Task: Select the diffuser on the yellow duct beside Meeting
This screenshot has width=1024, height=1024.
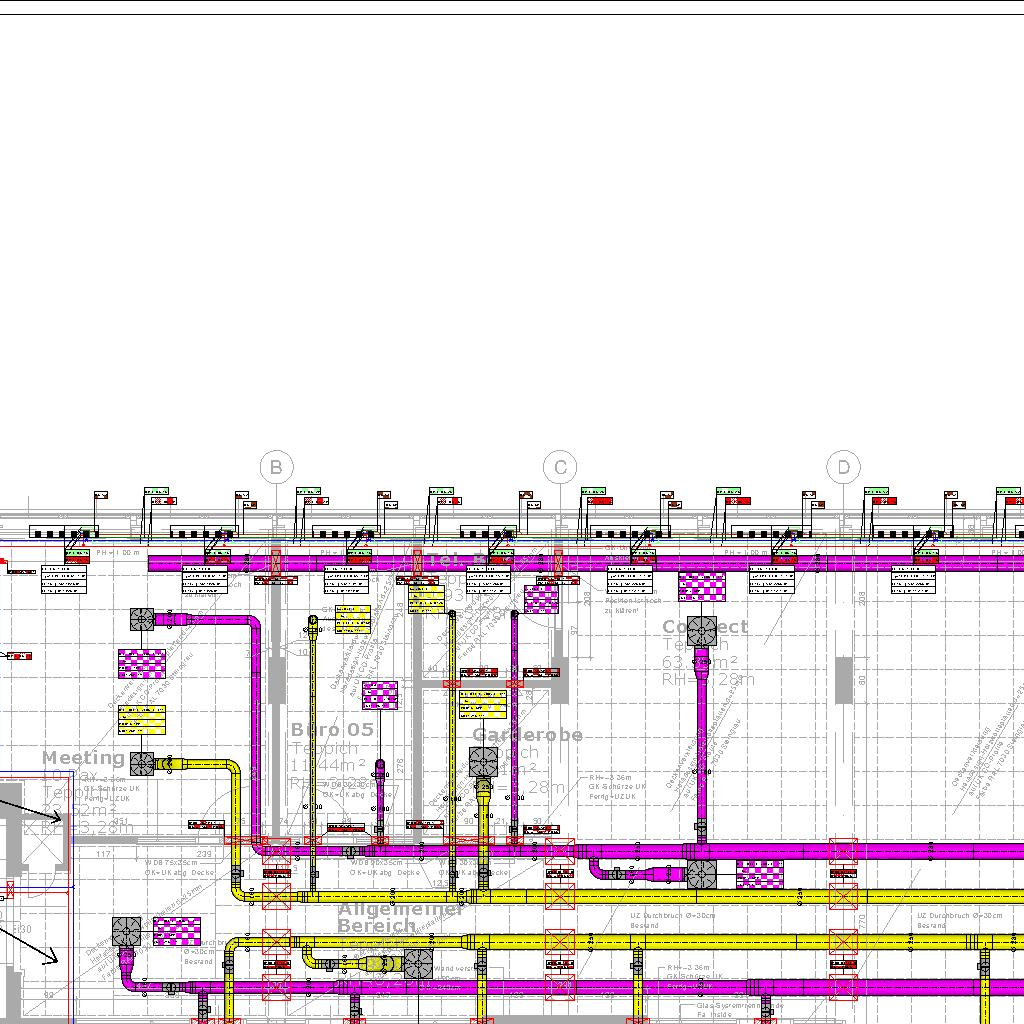Action: pos(142,764)
